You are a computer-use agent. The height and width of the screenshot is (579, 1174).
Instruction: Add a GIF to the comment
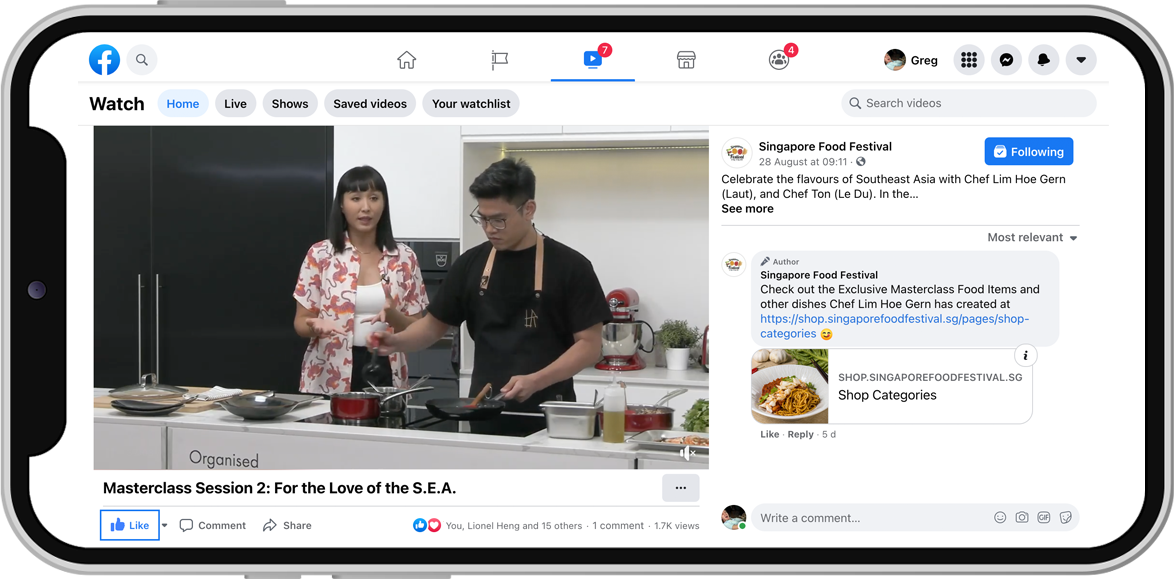pos(1043,518)
